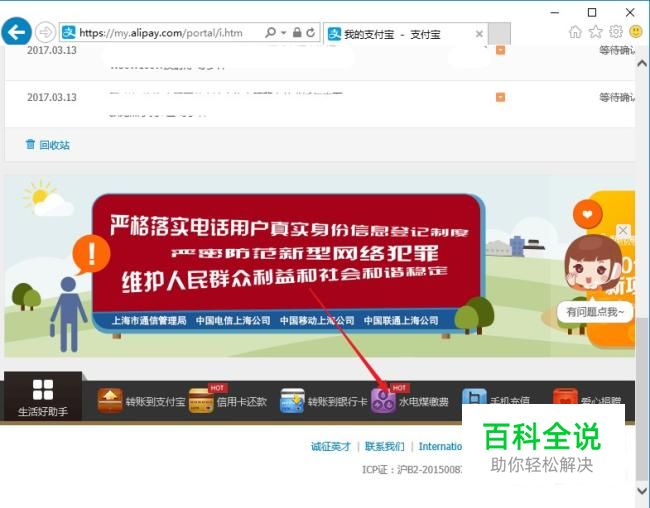Click the first row date 2017.03.13
650x508 pixels.
[x=52, y=50]
